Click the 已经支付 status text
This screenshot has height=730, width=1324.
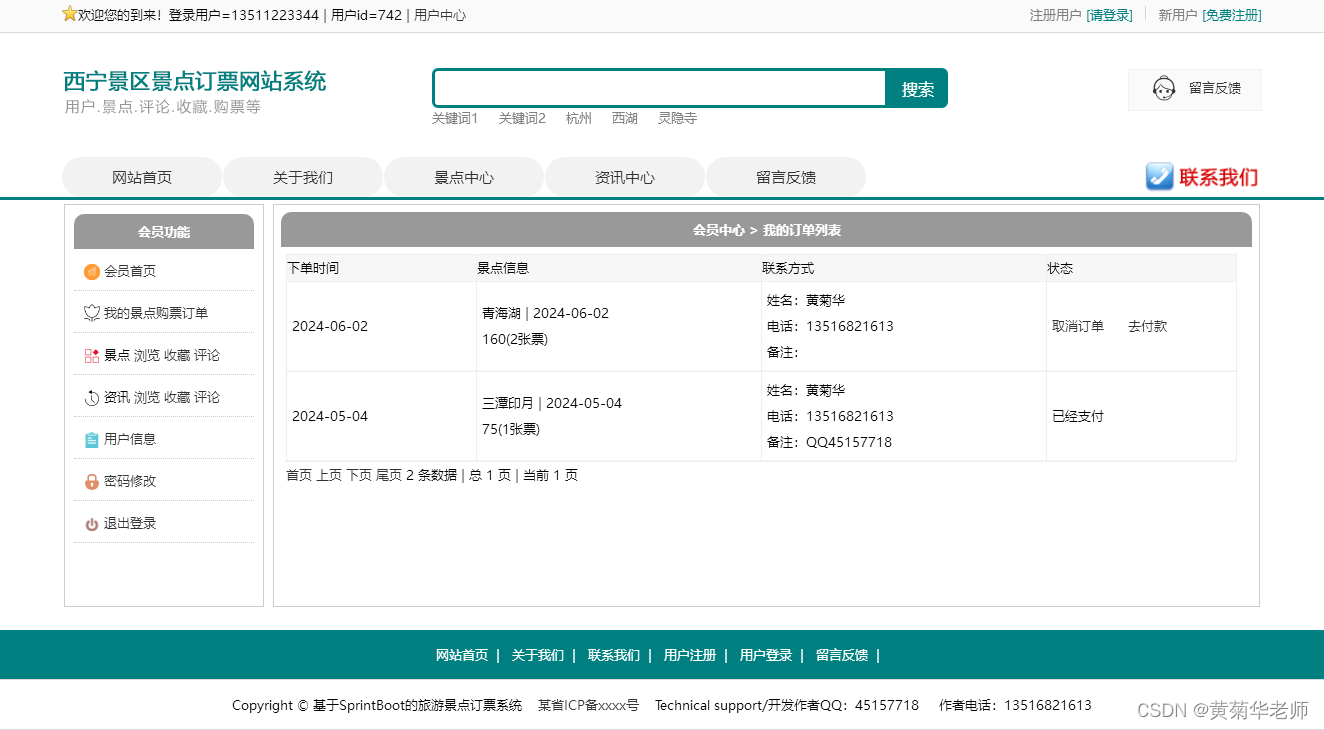(1078, 416)
